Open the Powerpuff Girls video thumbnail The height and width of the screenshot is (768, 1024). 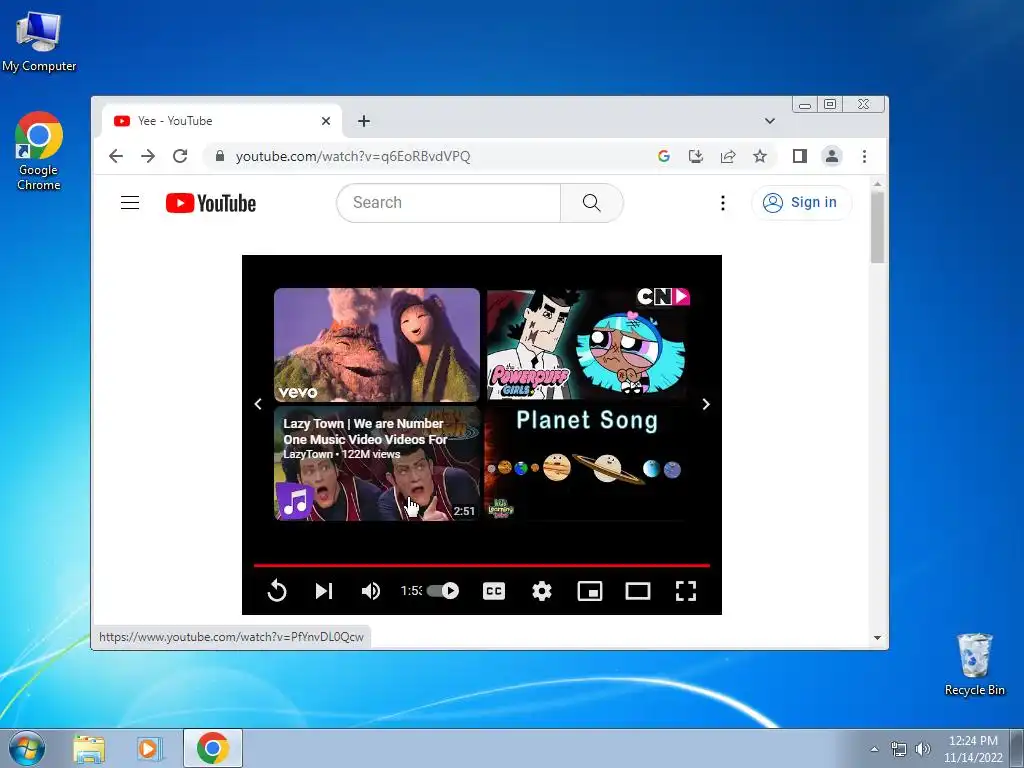pyautogui.click(x=588, y=345)
